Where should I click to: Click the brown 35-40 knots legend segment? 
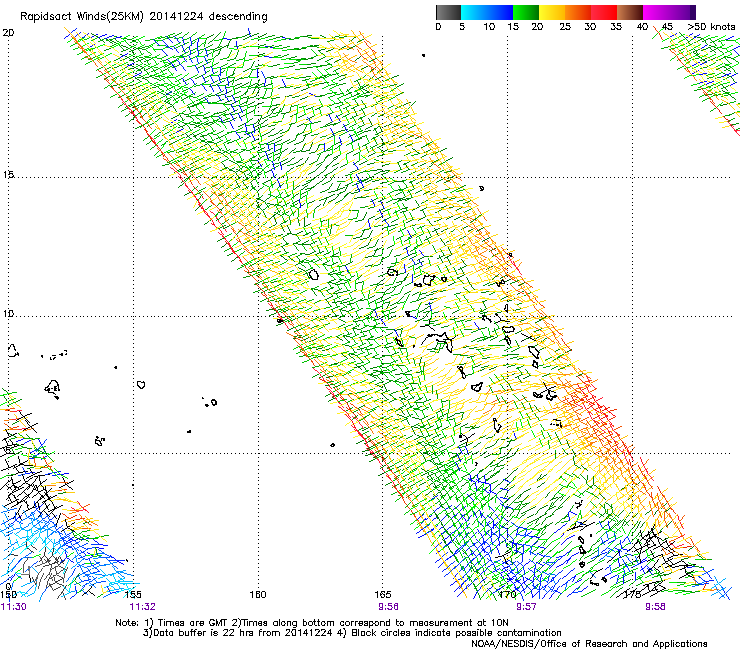(x=630, y=12)
